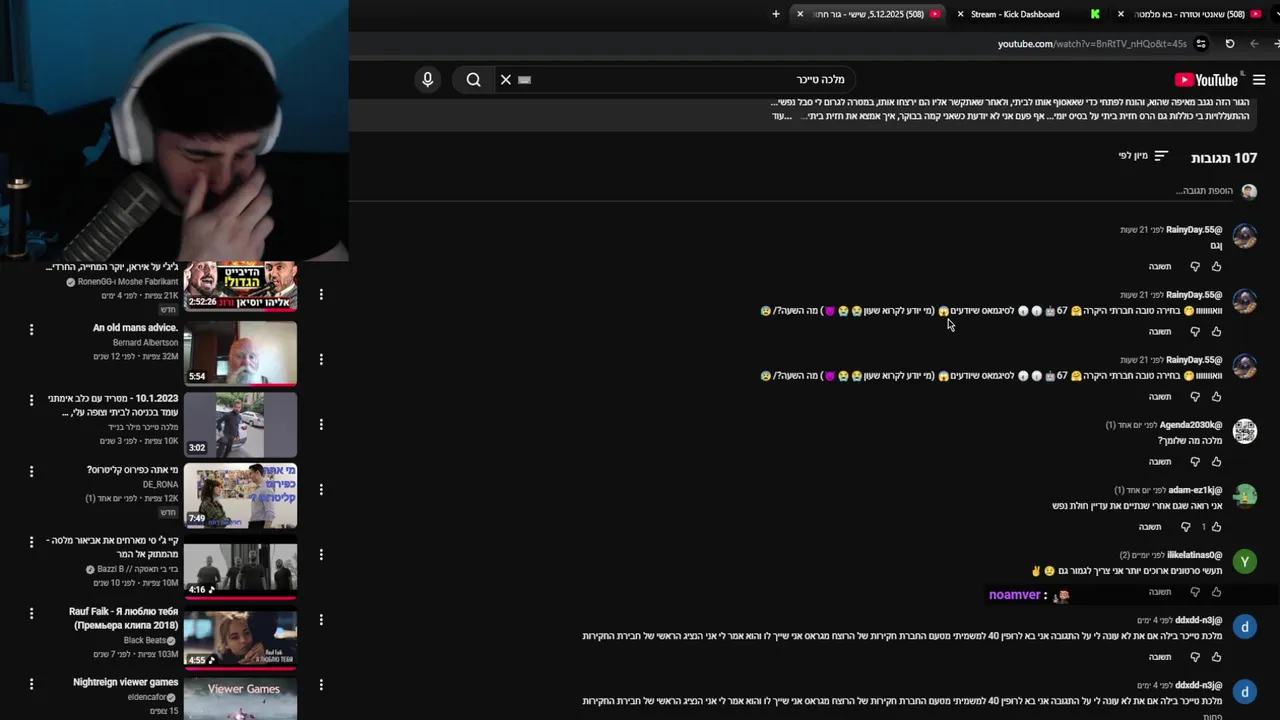
Task: Open the 5:54 old man video thumbnail
Action: point(240,354)
